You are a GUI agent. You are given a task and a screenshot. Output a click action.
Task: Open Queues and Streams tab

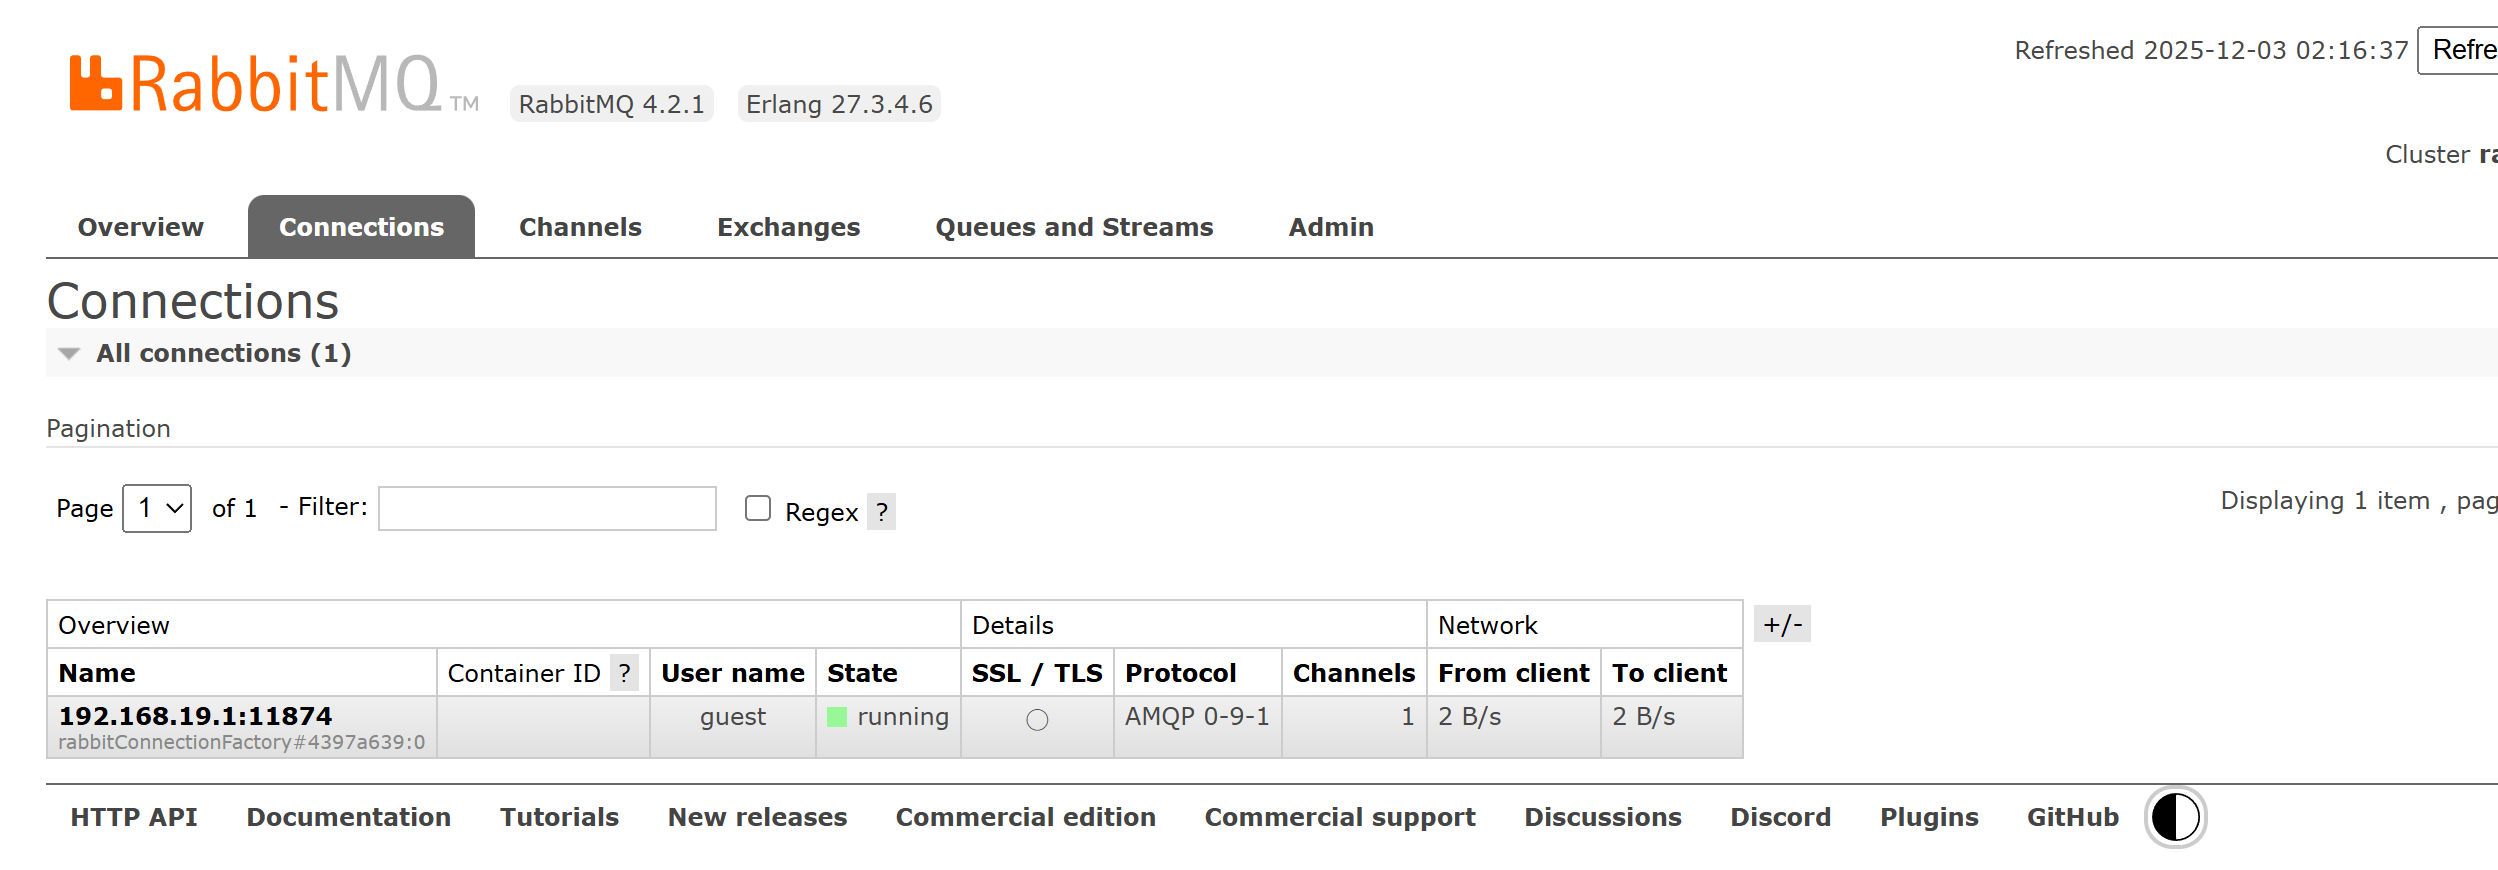pos(1074,227)
